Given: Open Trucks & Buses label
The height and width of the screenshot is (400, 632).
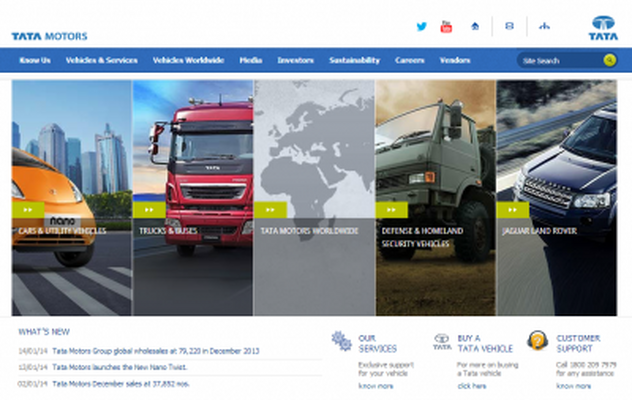Looking at the screenshot, I should click(x=168, y=231).
